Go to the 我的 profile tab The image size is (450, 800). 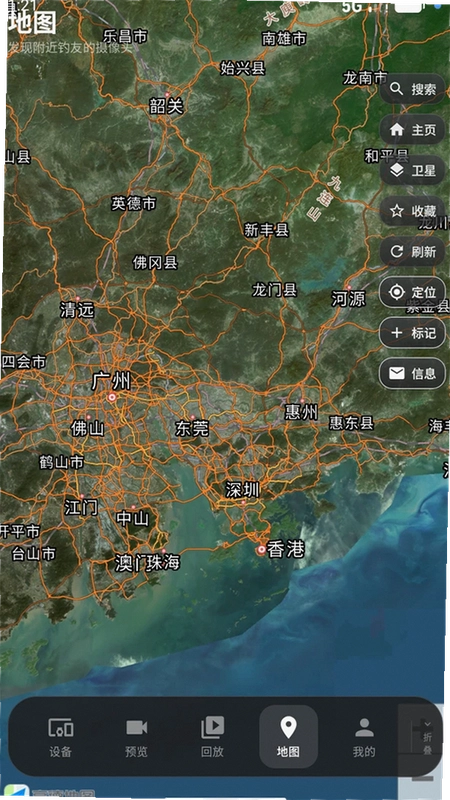(x=364, y=737)
